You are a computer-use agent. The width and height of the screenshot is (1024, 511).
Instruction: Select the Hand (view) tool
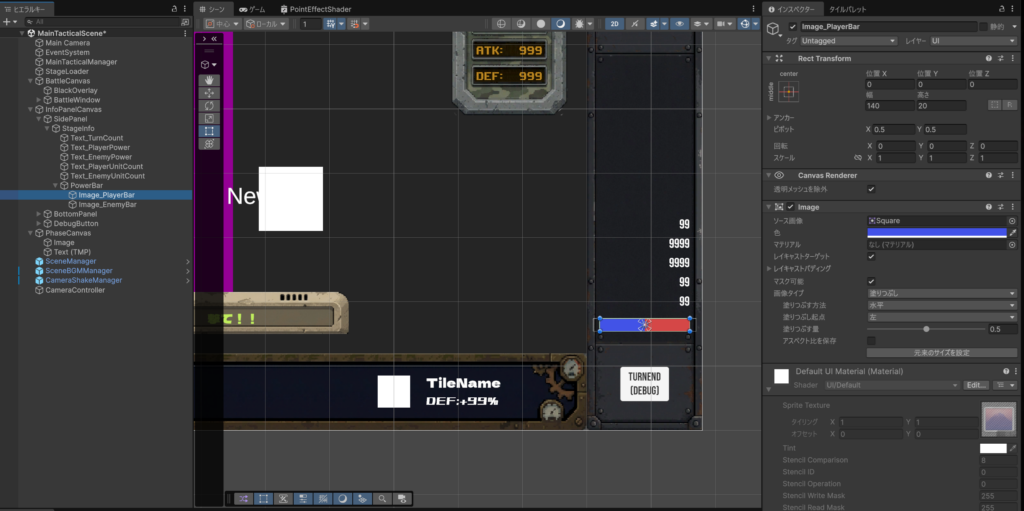click(210, 79)
